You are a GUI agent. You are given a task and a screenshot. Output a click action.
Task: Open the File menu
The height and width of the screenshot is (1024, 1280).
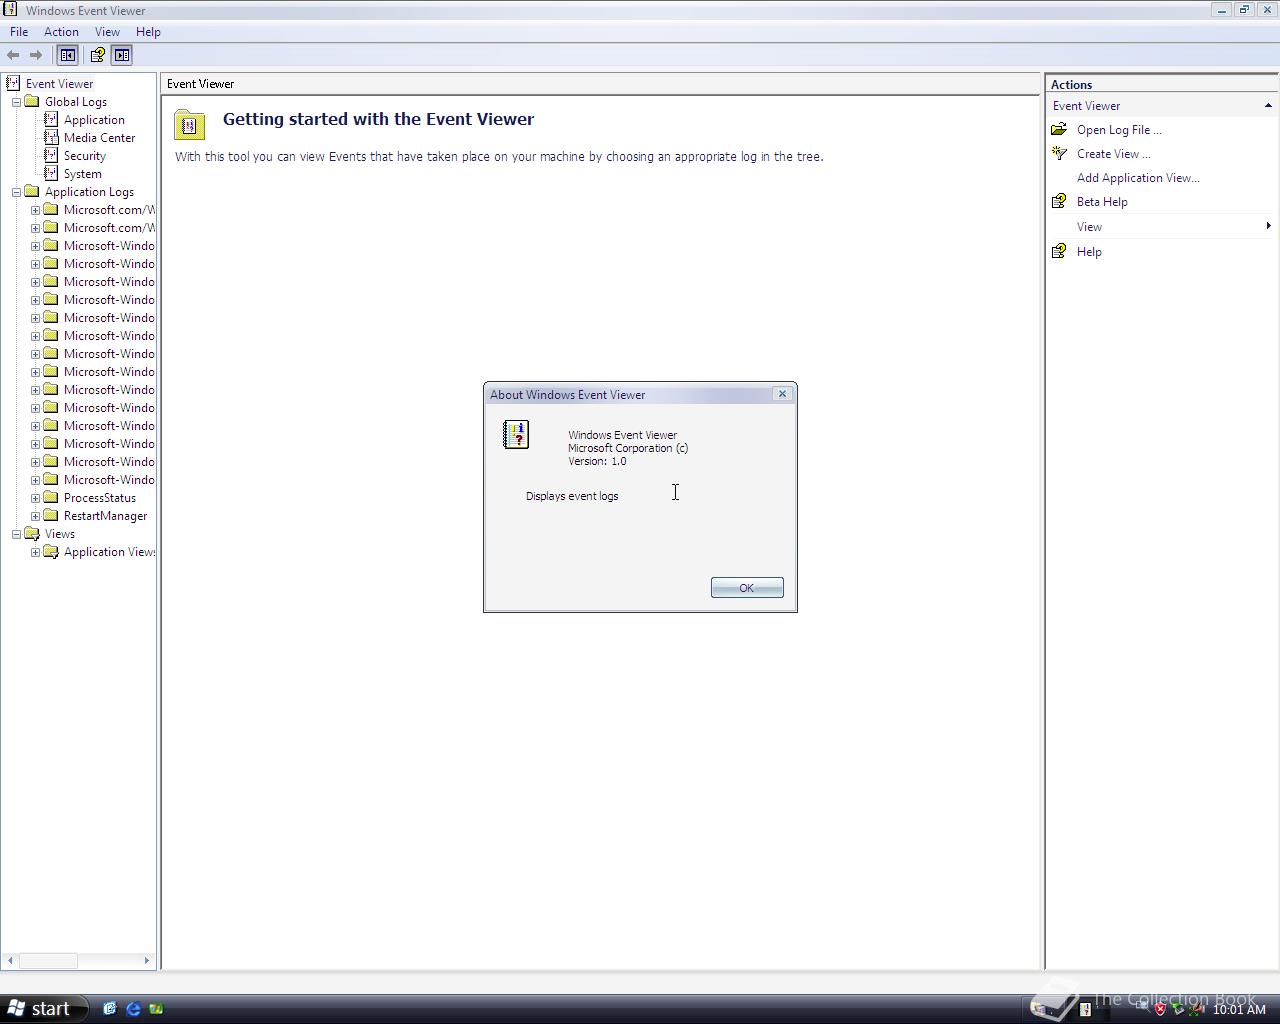(19, 32)
